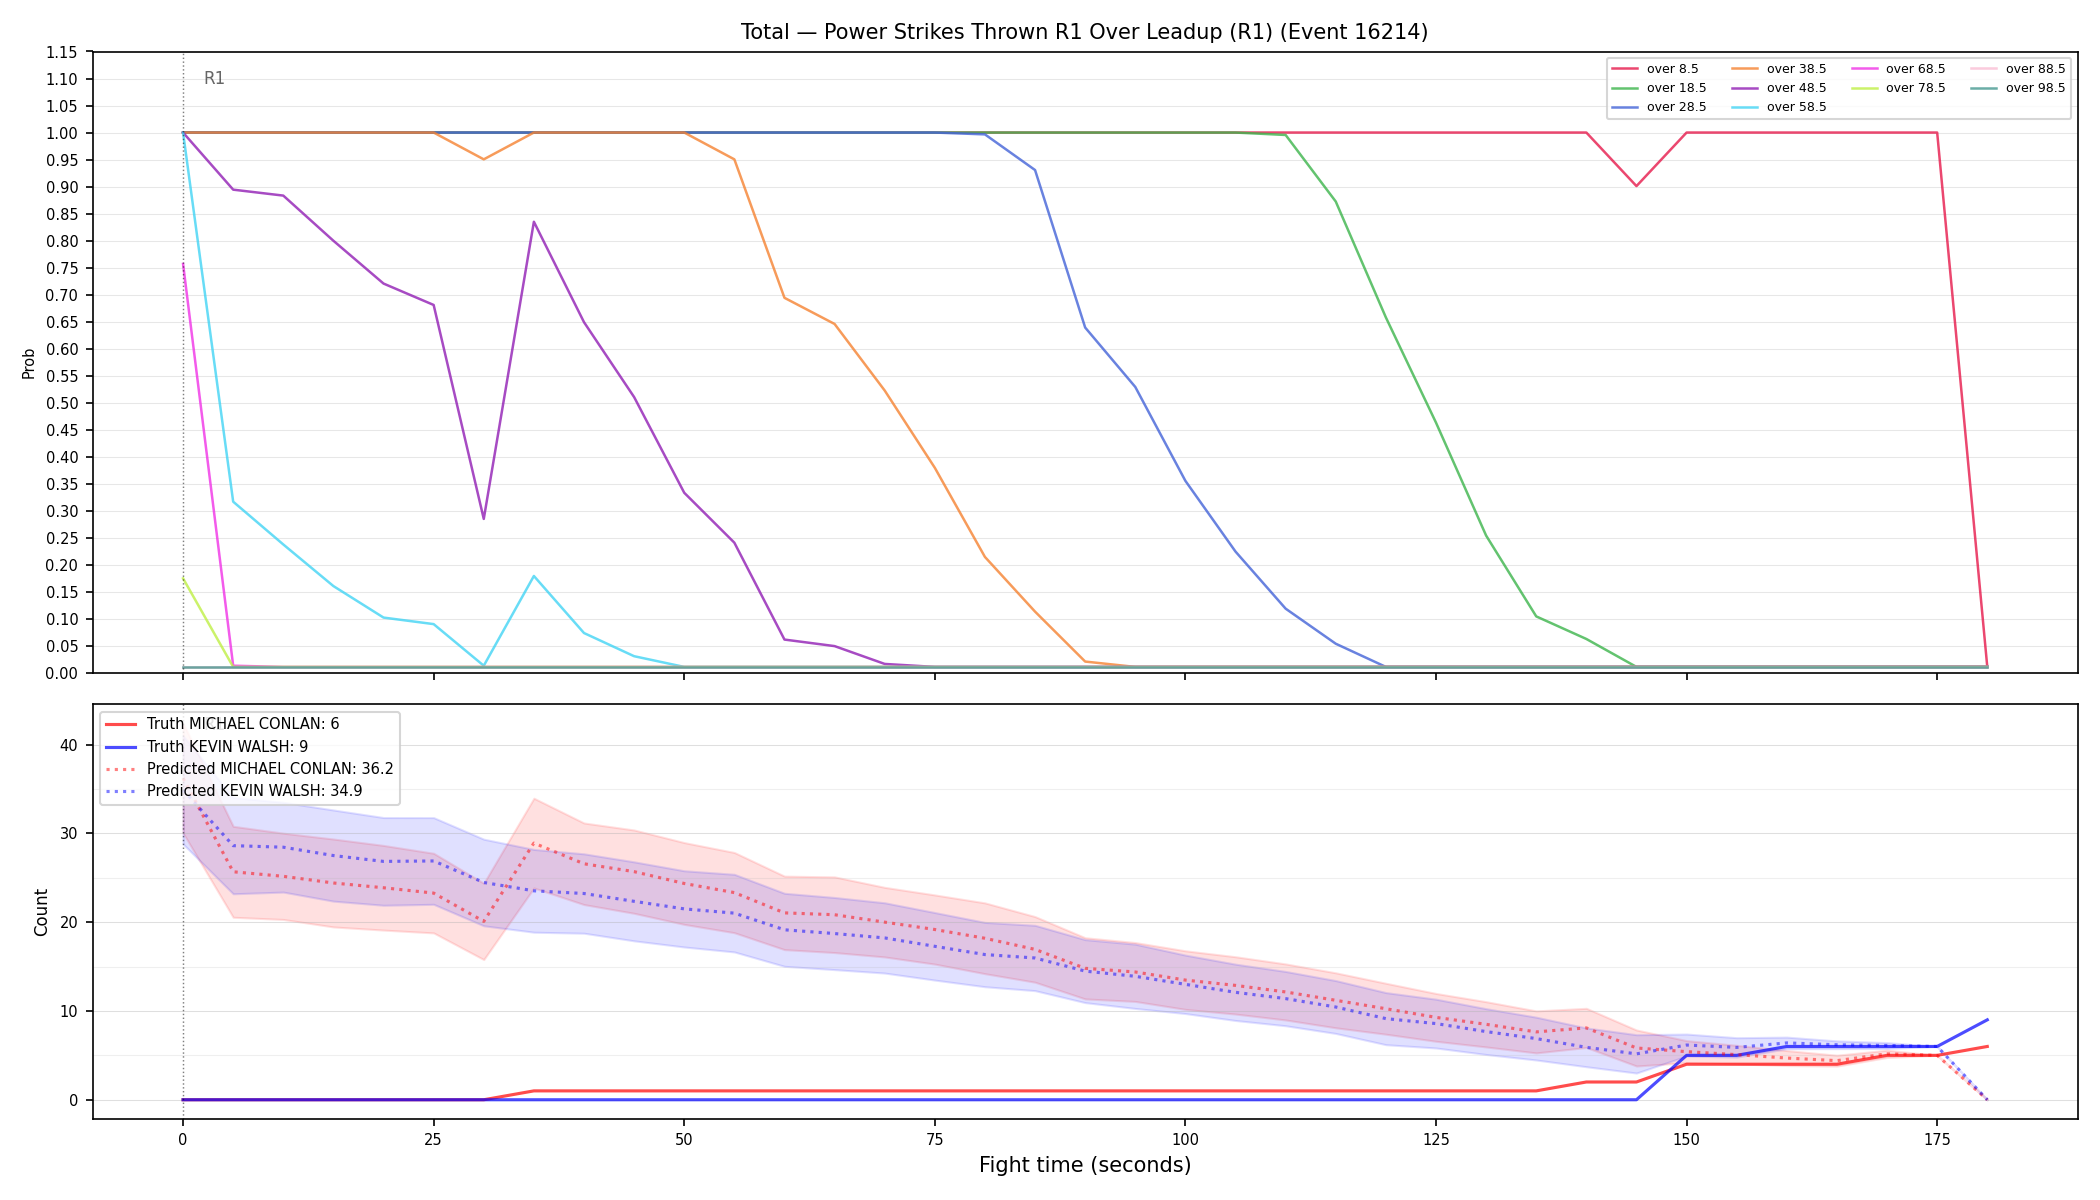Click the bottom chart y-tick '10'
The width and height of the screenshot is (2100, 1200).
point(68,1011)
